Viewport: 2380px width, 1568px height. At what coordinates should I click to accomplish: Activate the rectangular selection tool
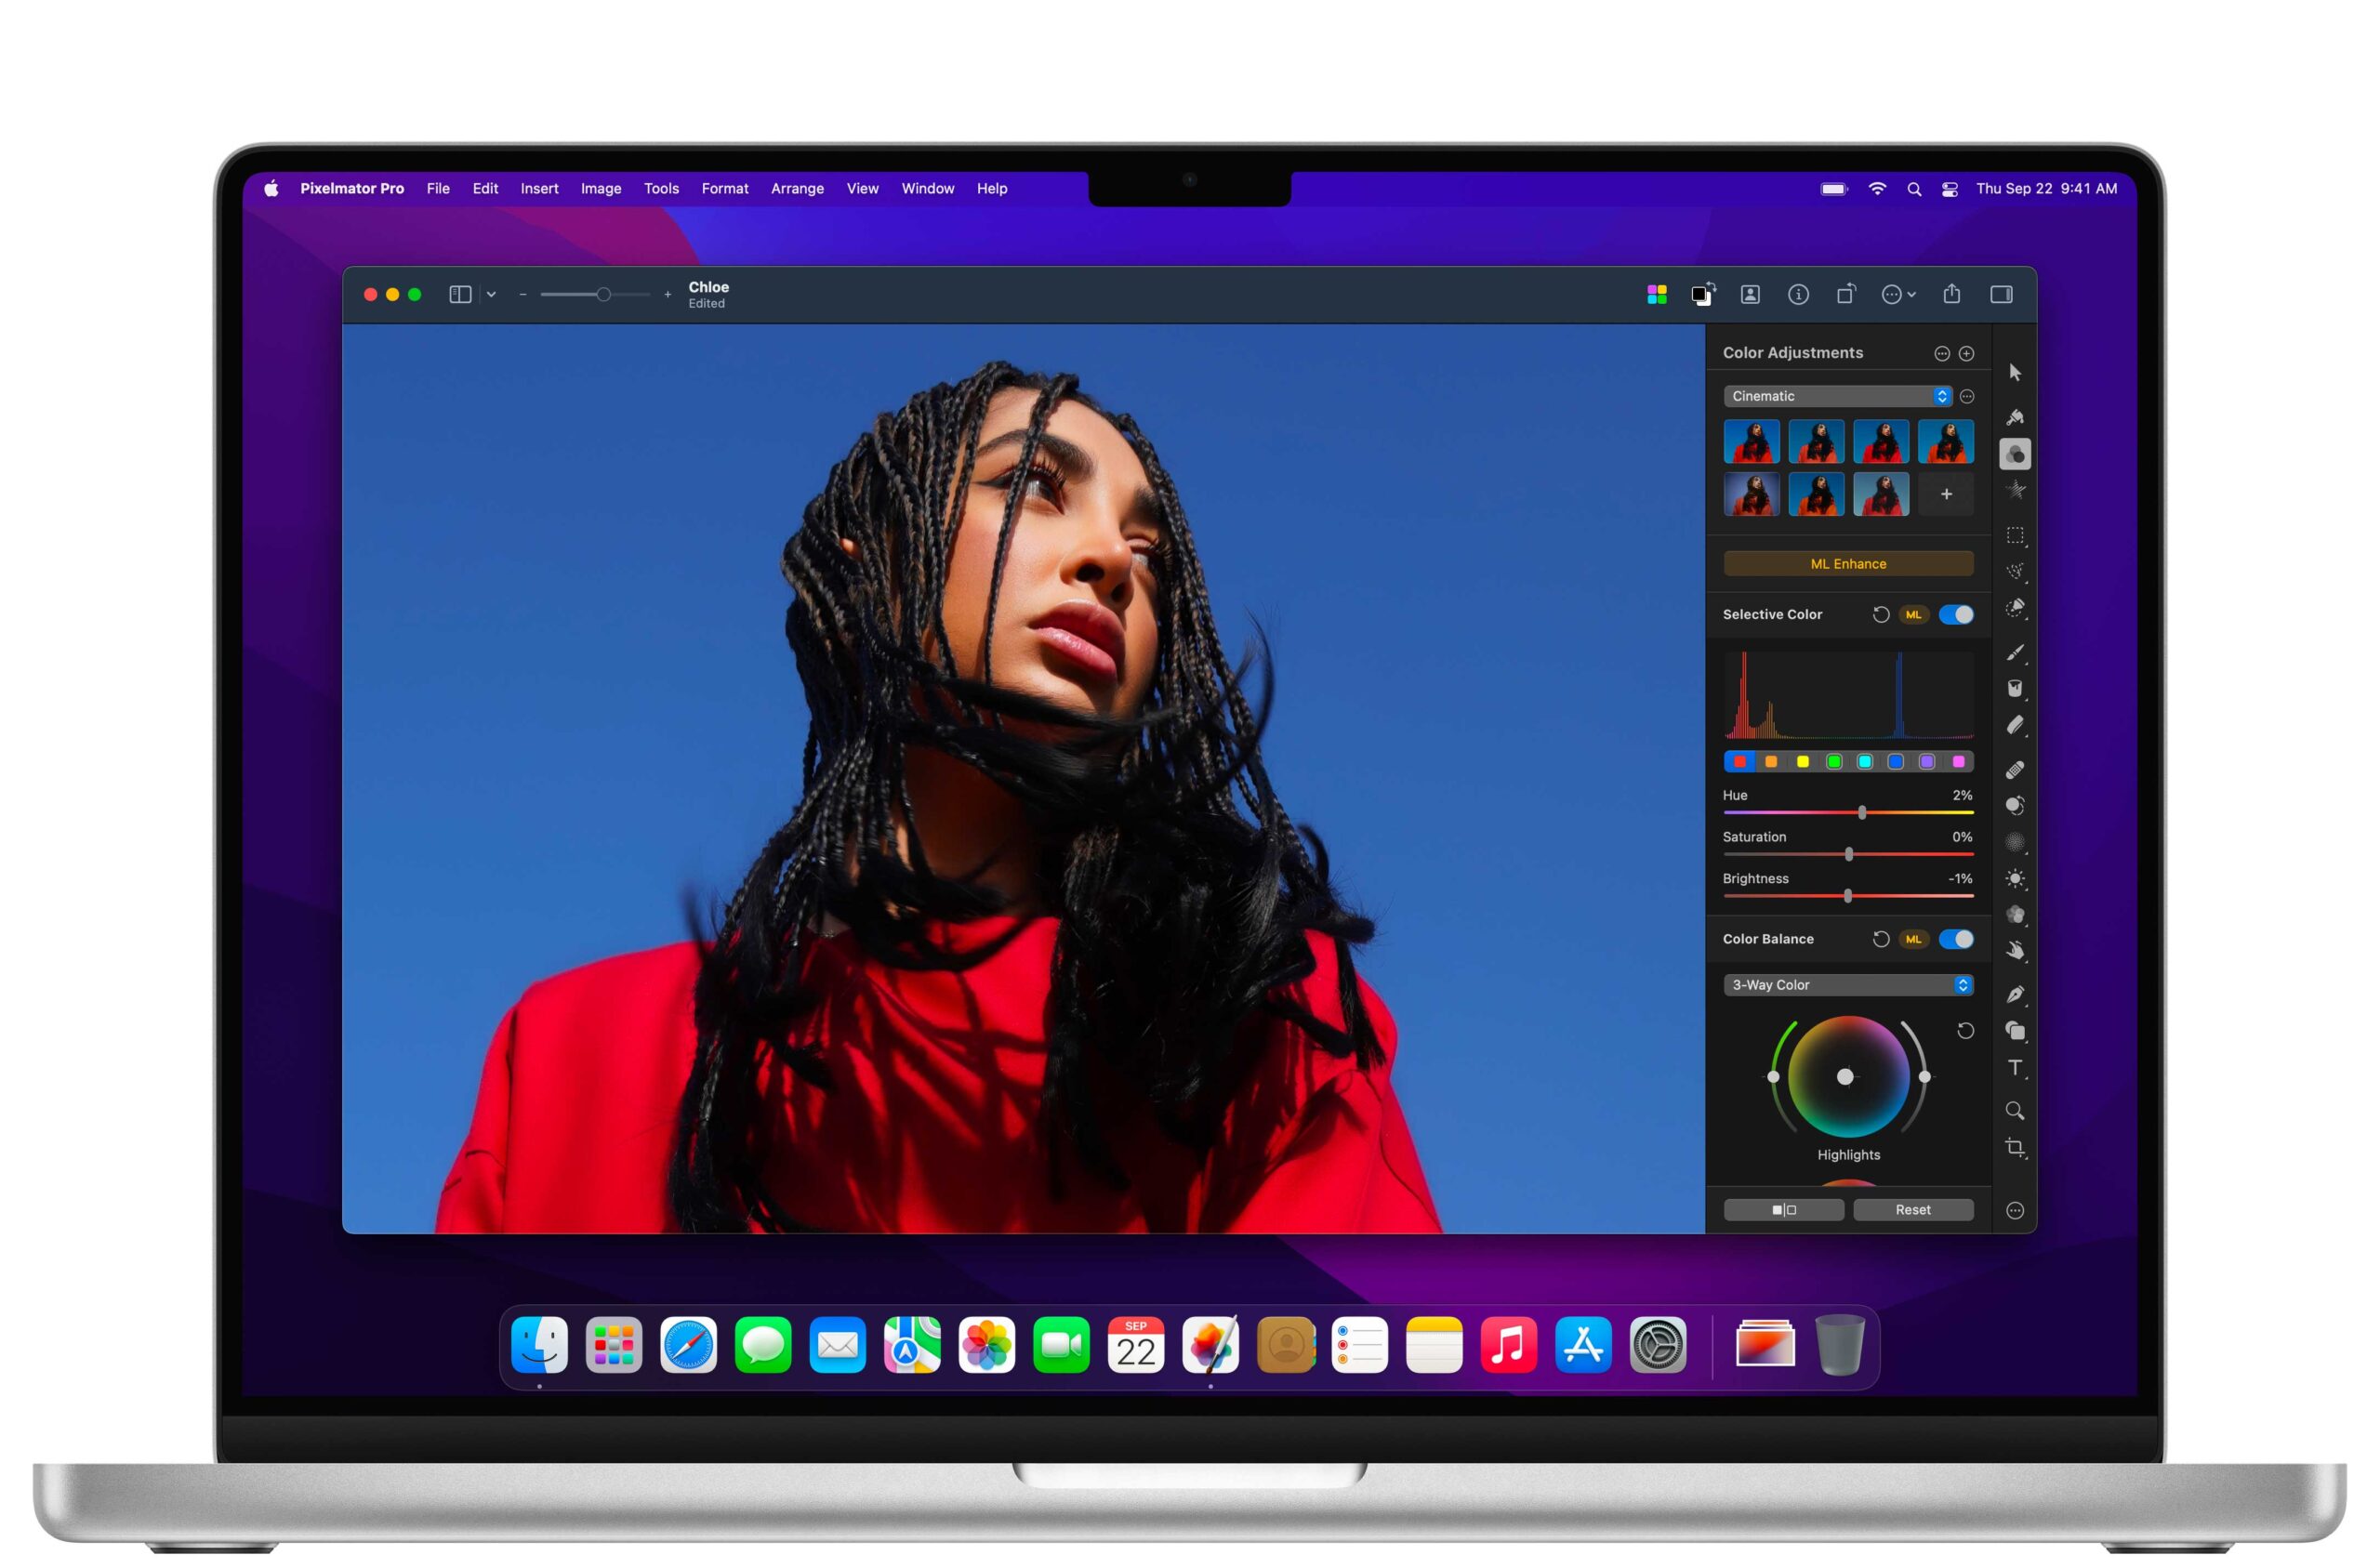2015,536
